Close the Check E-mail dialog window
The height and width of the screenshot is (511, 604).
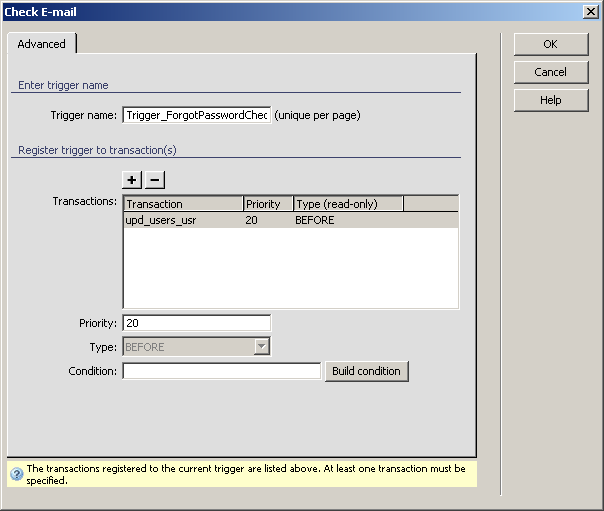coord(590,11)
